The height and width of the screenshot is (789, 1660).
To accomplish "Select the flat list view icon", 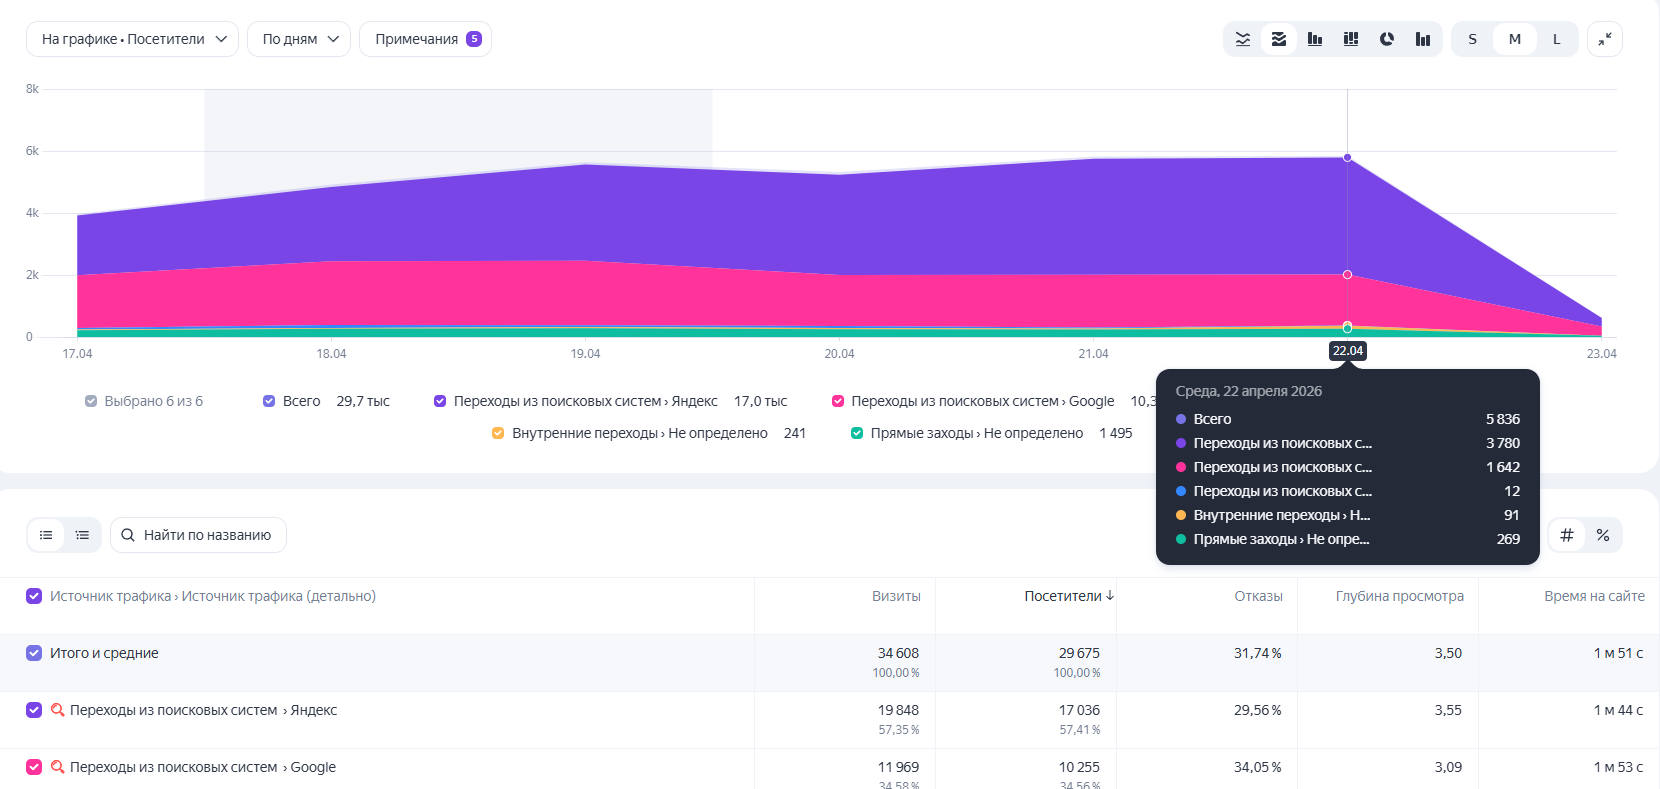I will (46, 535).
